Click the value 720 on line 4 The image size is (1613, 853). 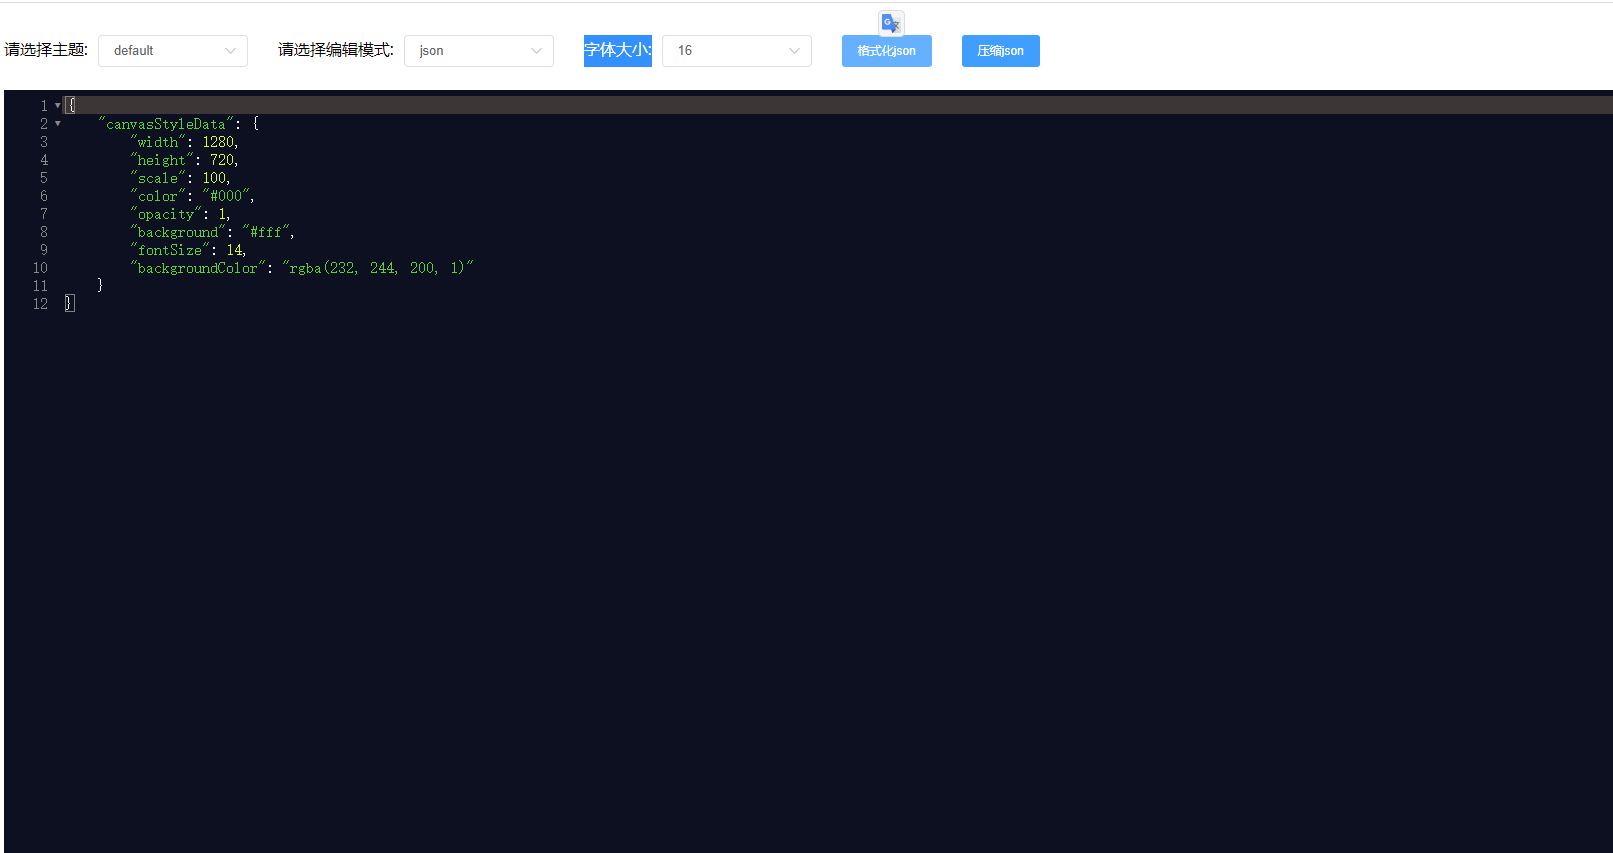222,160
